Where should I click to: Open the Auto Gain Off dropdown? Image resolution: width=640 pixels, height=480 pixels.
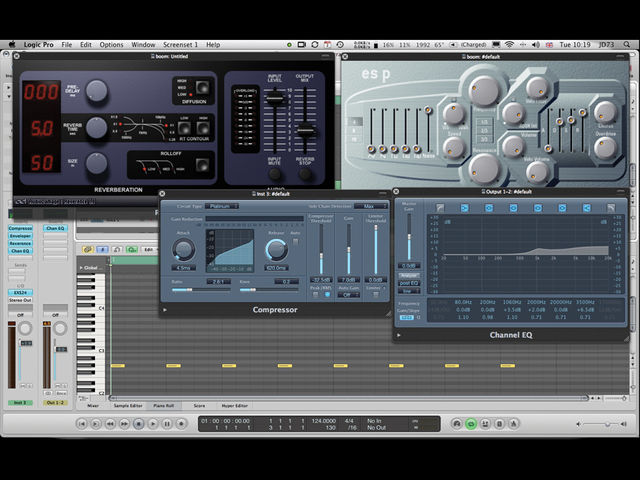pyautogui.click(x=348, y=295)
